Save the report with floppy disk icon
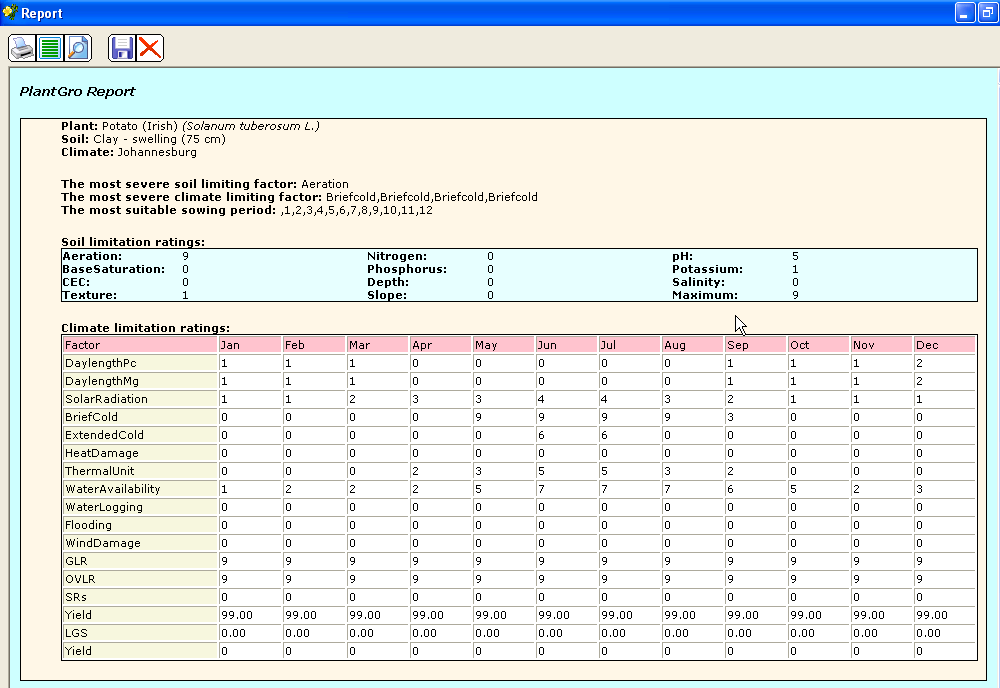 tap(122, 48)
